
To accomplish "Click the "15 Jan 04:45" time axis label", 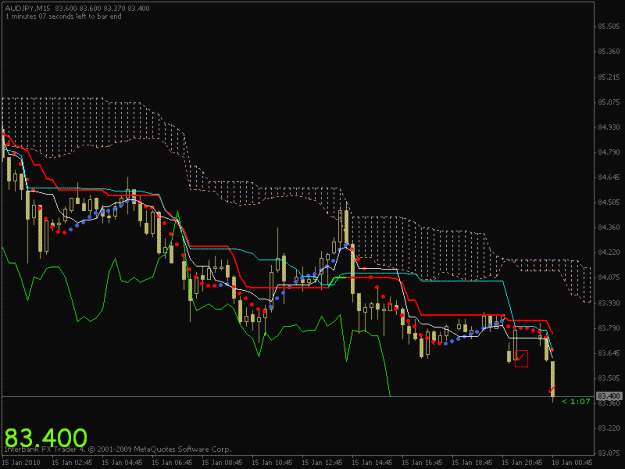I will [x=122, y=463].
